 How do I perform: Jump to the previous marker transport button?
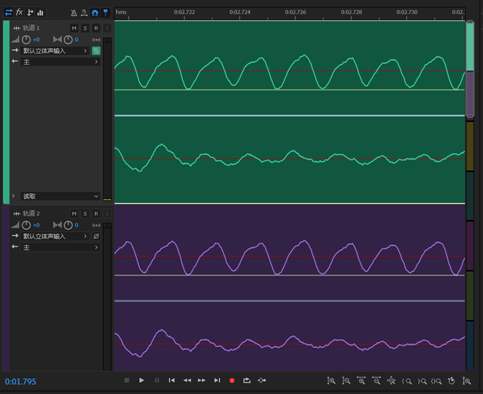click(172, 380)
